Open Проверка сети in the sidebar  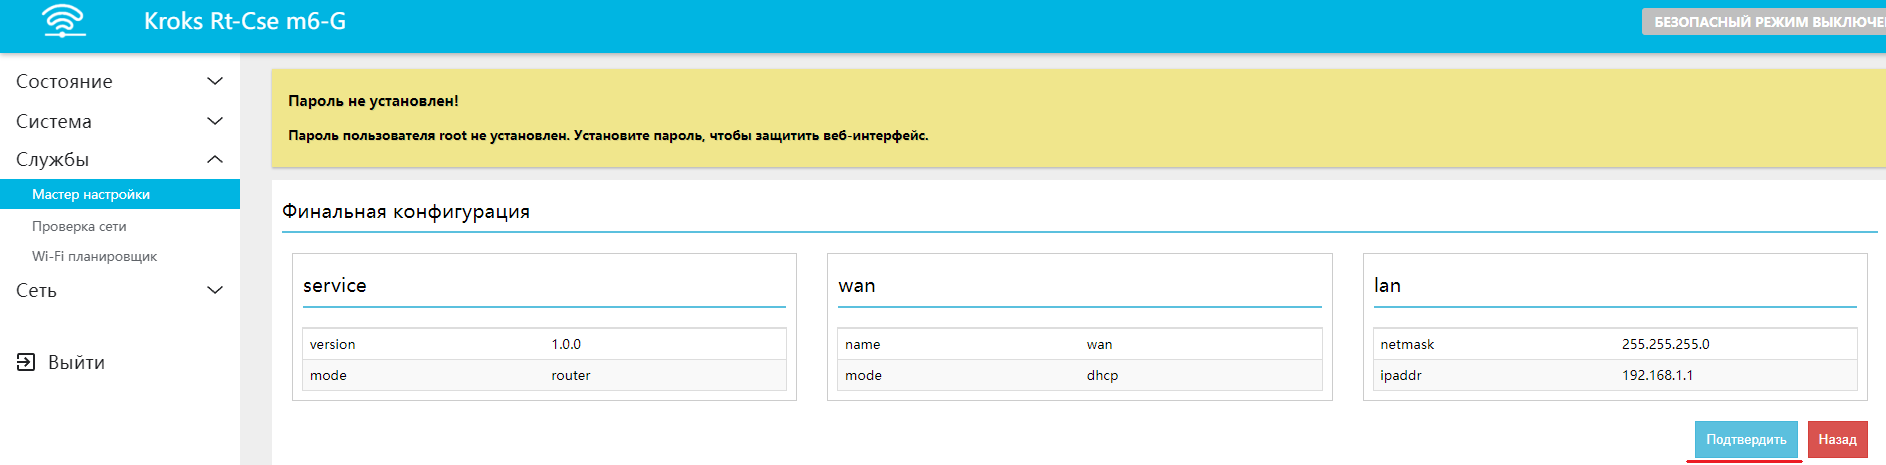(x=79, y=226)
